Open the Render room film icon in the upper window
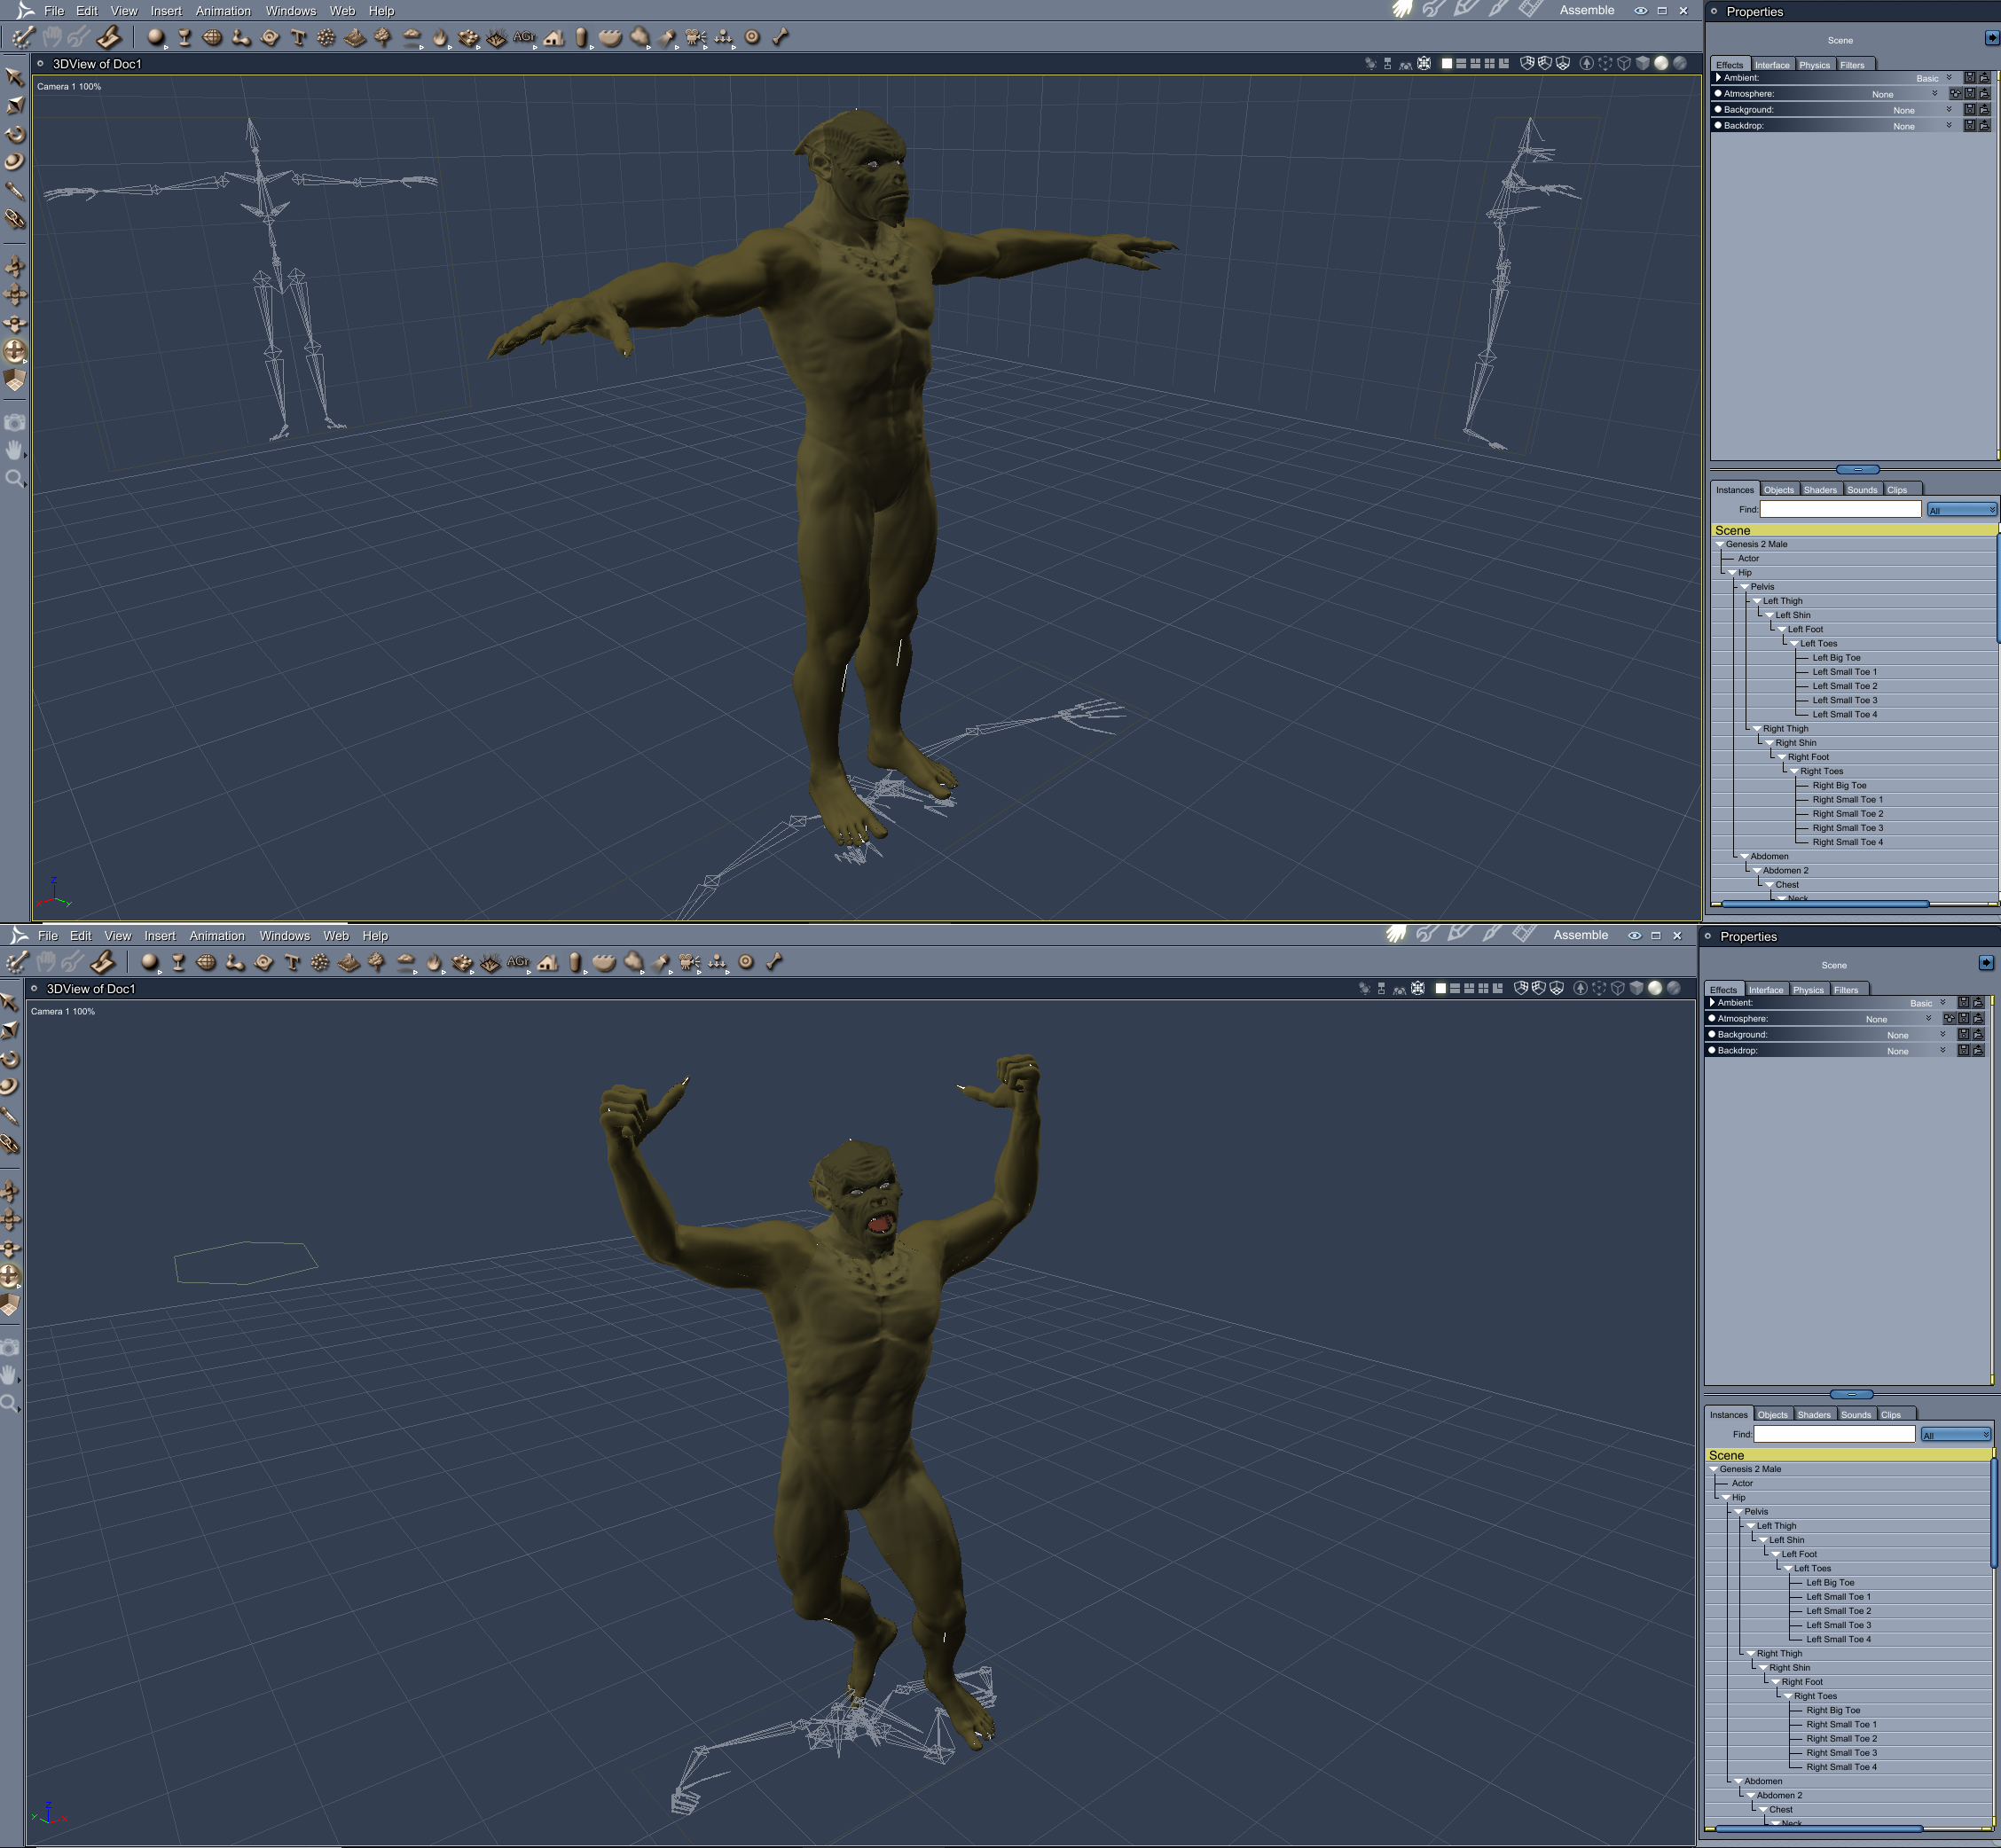The height and width of the screenshot is (1848, 2001). tap(1530, 10)
